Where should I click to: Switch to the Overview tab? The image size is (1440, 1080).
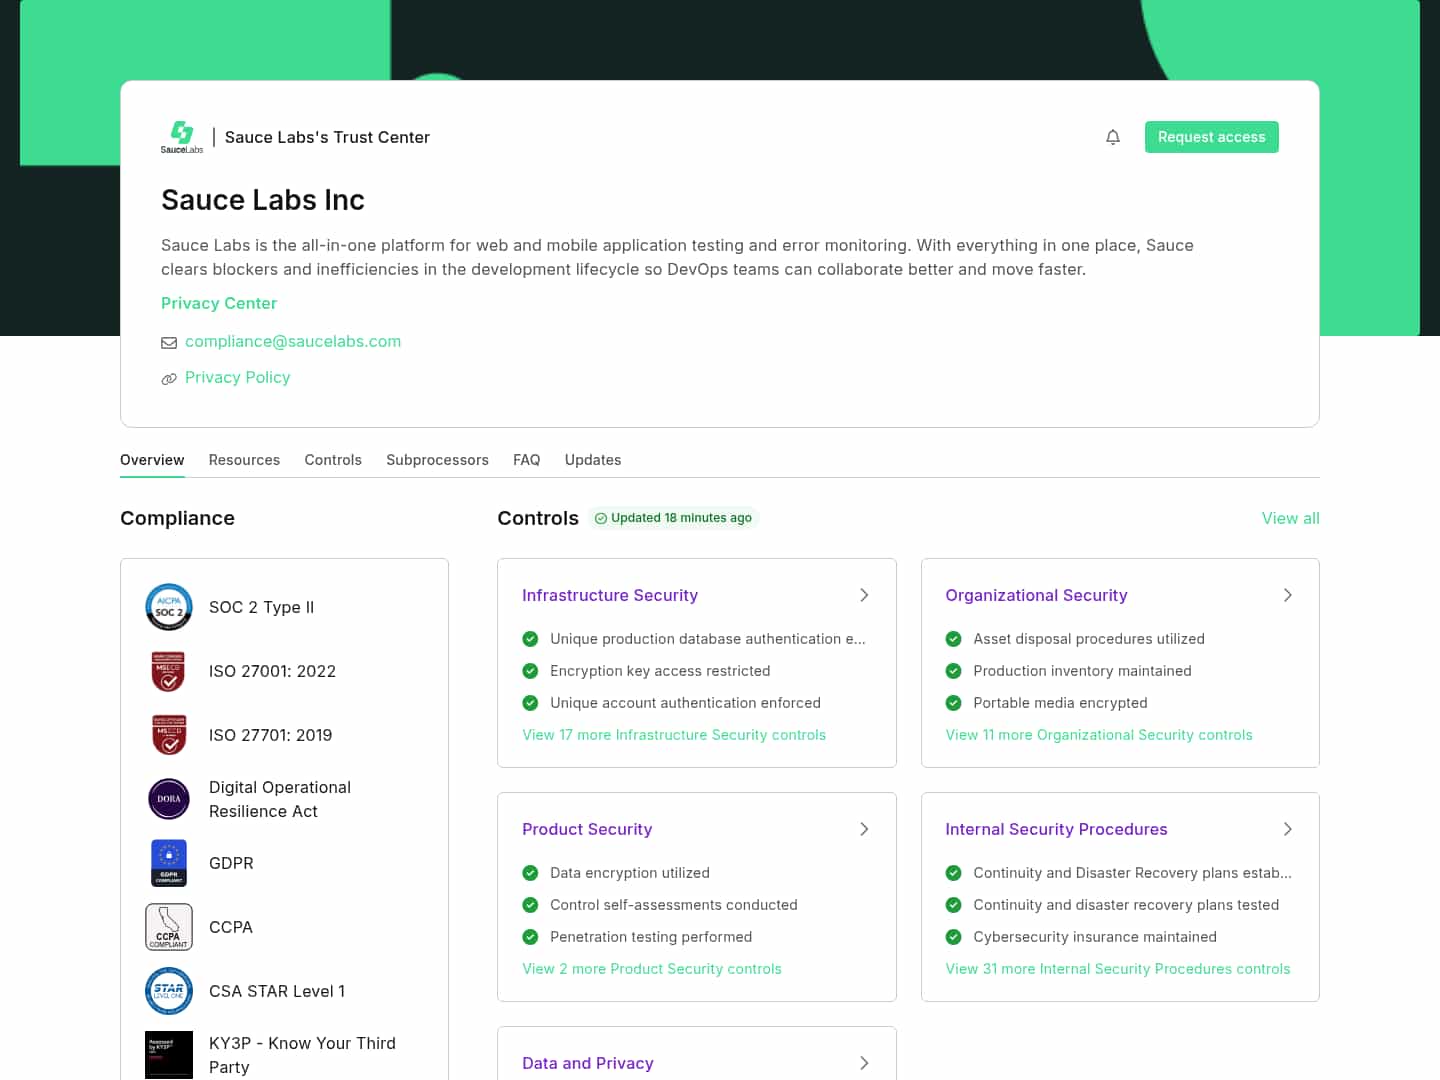(x=152, y=460)
